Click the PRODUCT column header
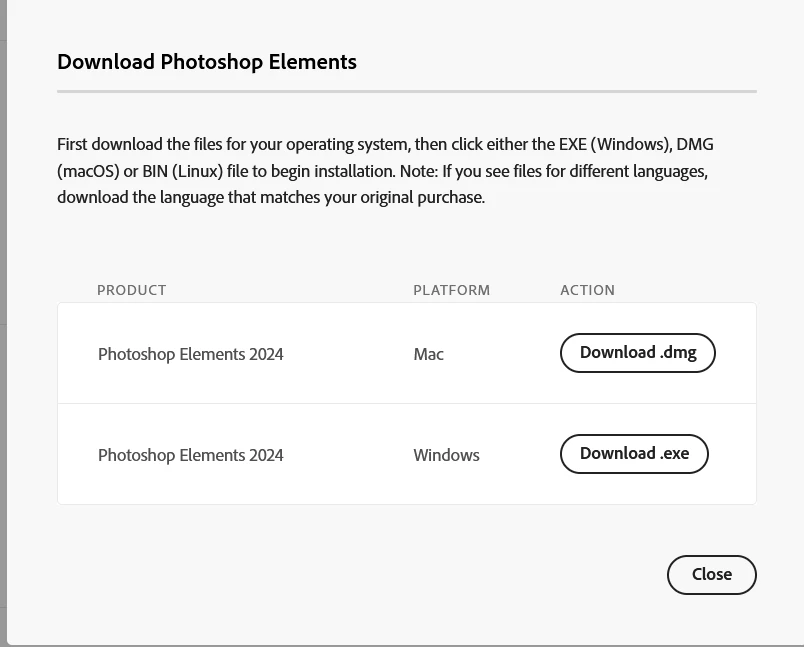The image size is (804, 647). point(131,290)
